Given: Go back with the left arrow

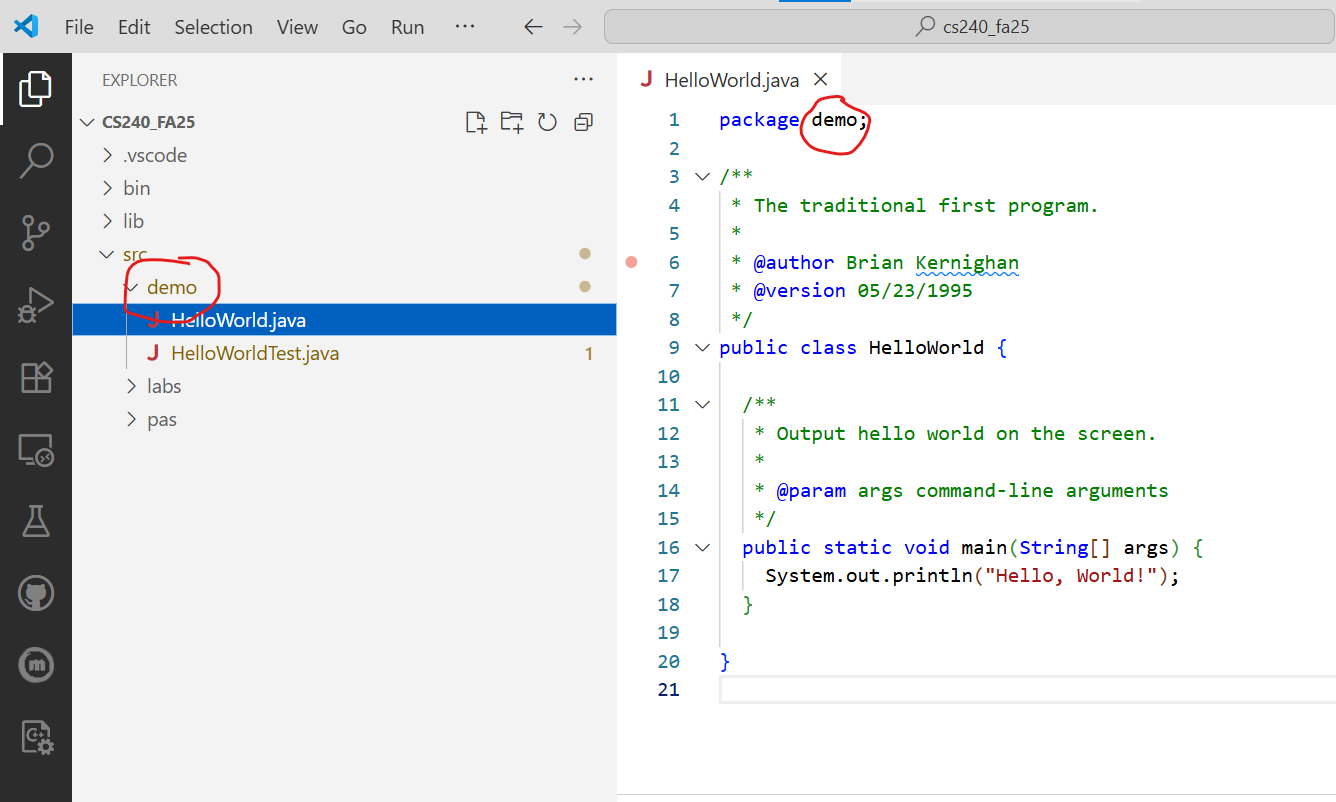Looking at the screenshot, I should 534,27.
